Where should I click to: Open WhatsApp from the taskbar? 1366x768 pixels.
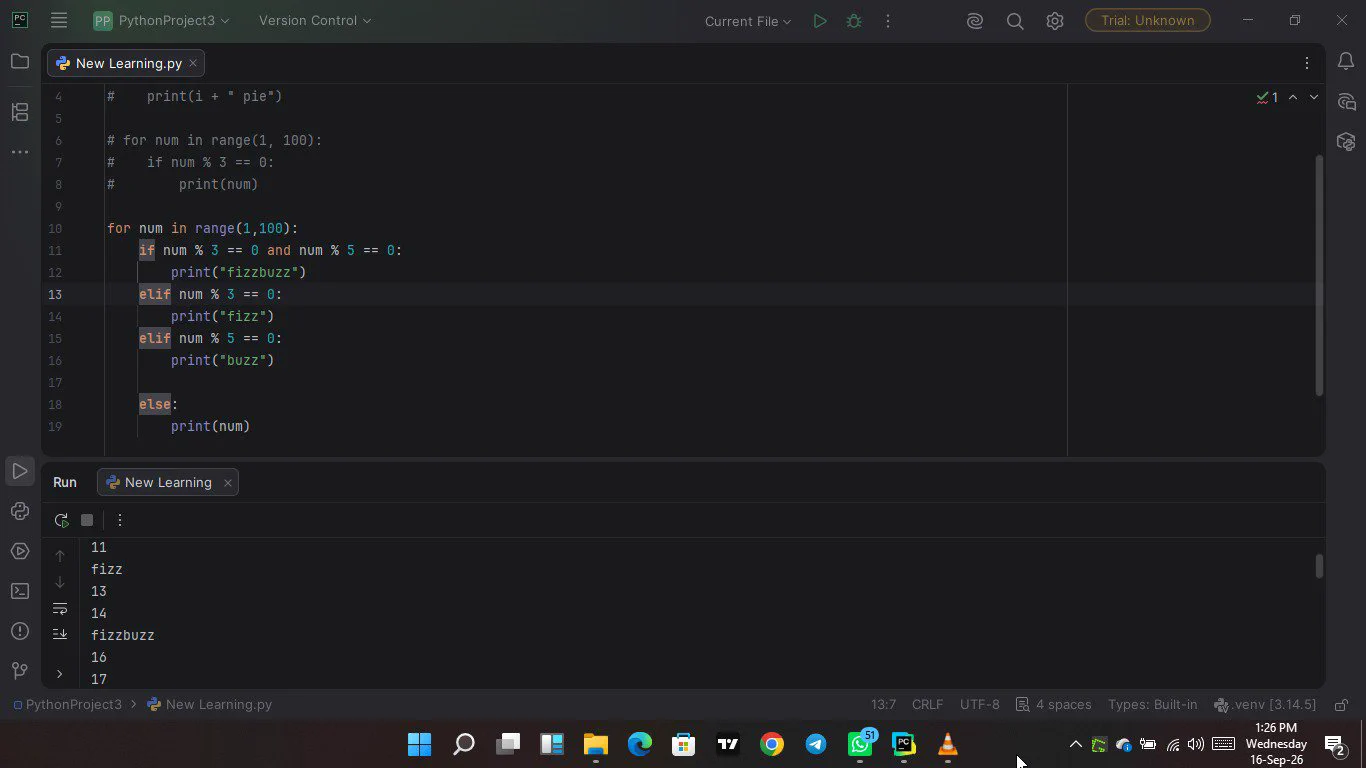click(x=860, y=744)
